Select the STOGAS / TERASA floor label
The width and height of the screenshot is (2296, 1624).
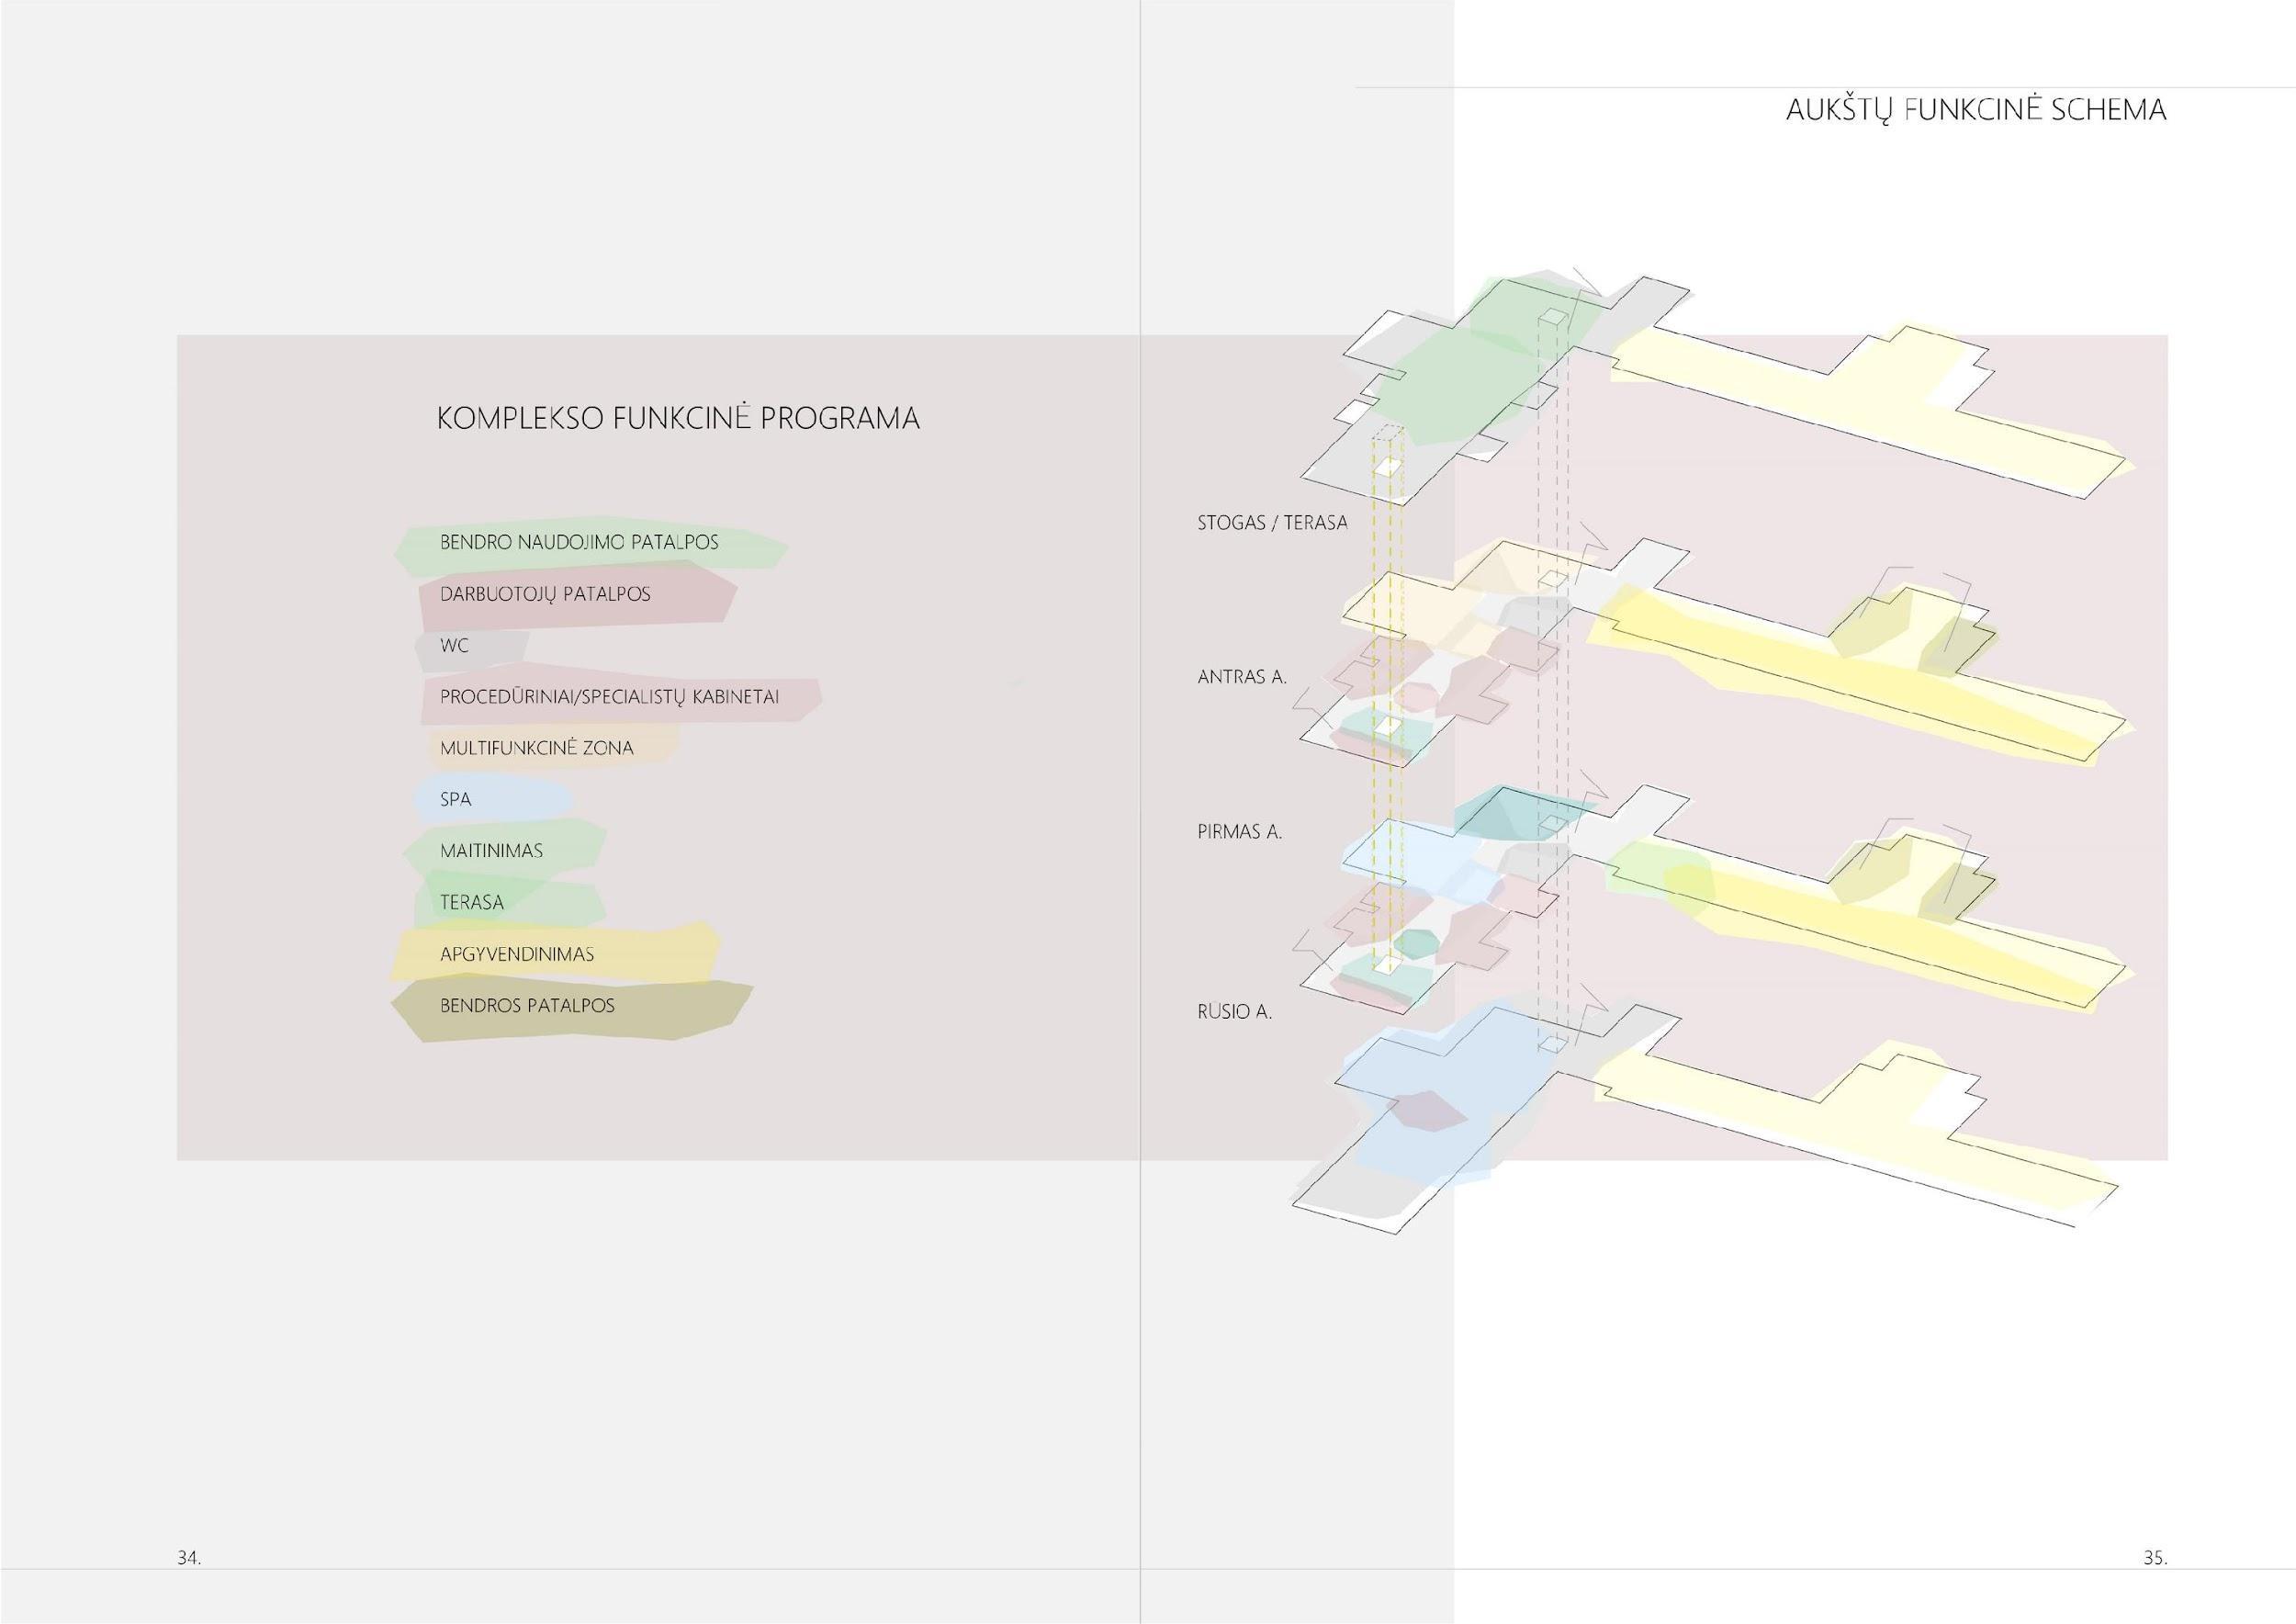[x=1272, y=523]
